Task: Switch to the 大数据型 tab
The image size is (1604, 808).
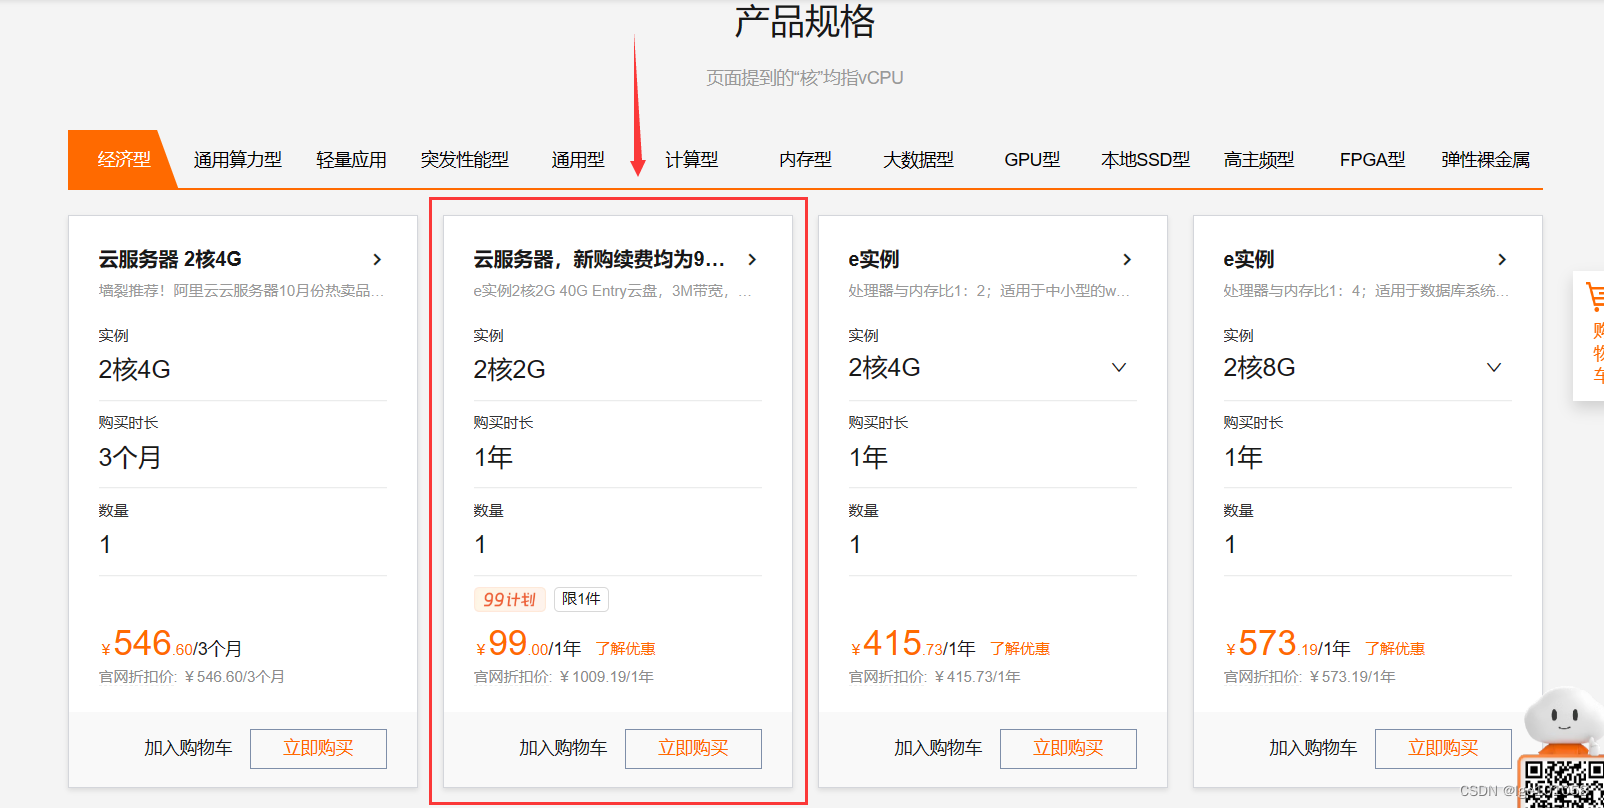Action: 918,160
